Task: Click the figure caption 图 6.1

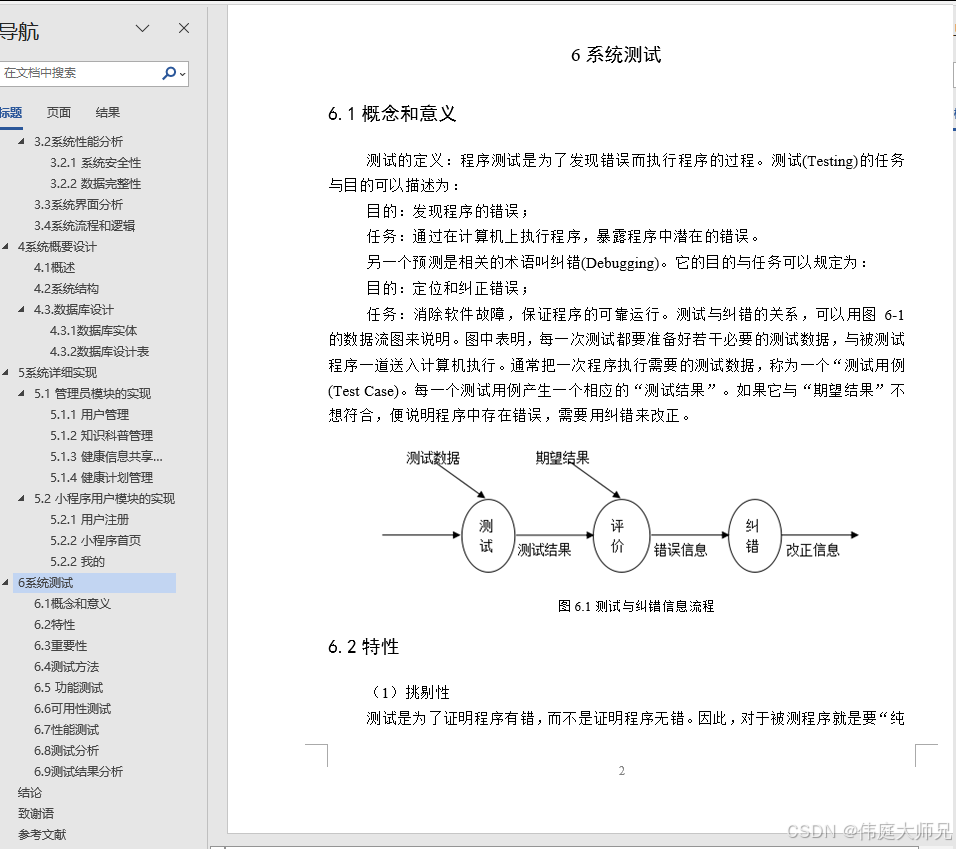Action: (x=636, y=606)
